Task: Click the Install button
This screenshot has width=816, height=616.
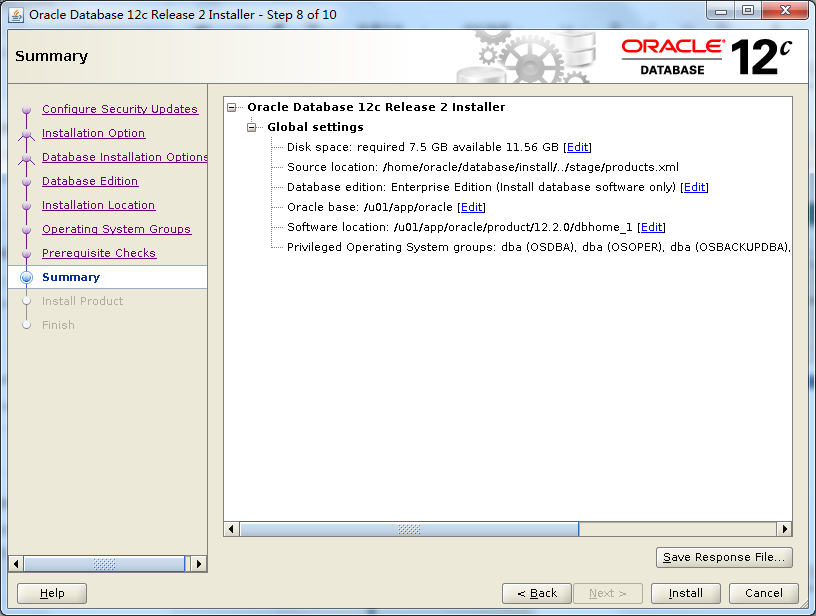Action: coord(685,593)
